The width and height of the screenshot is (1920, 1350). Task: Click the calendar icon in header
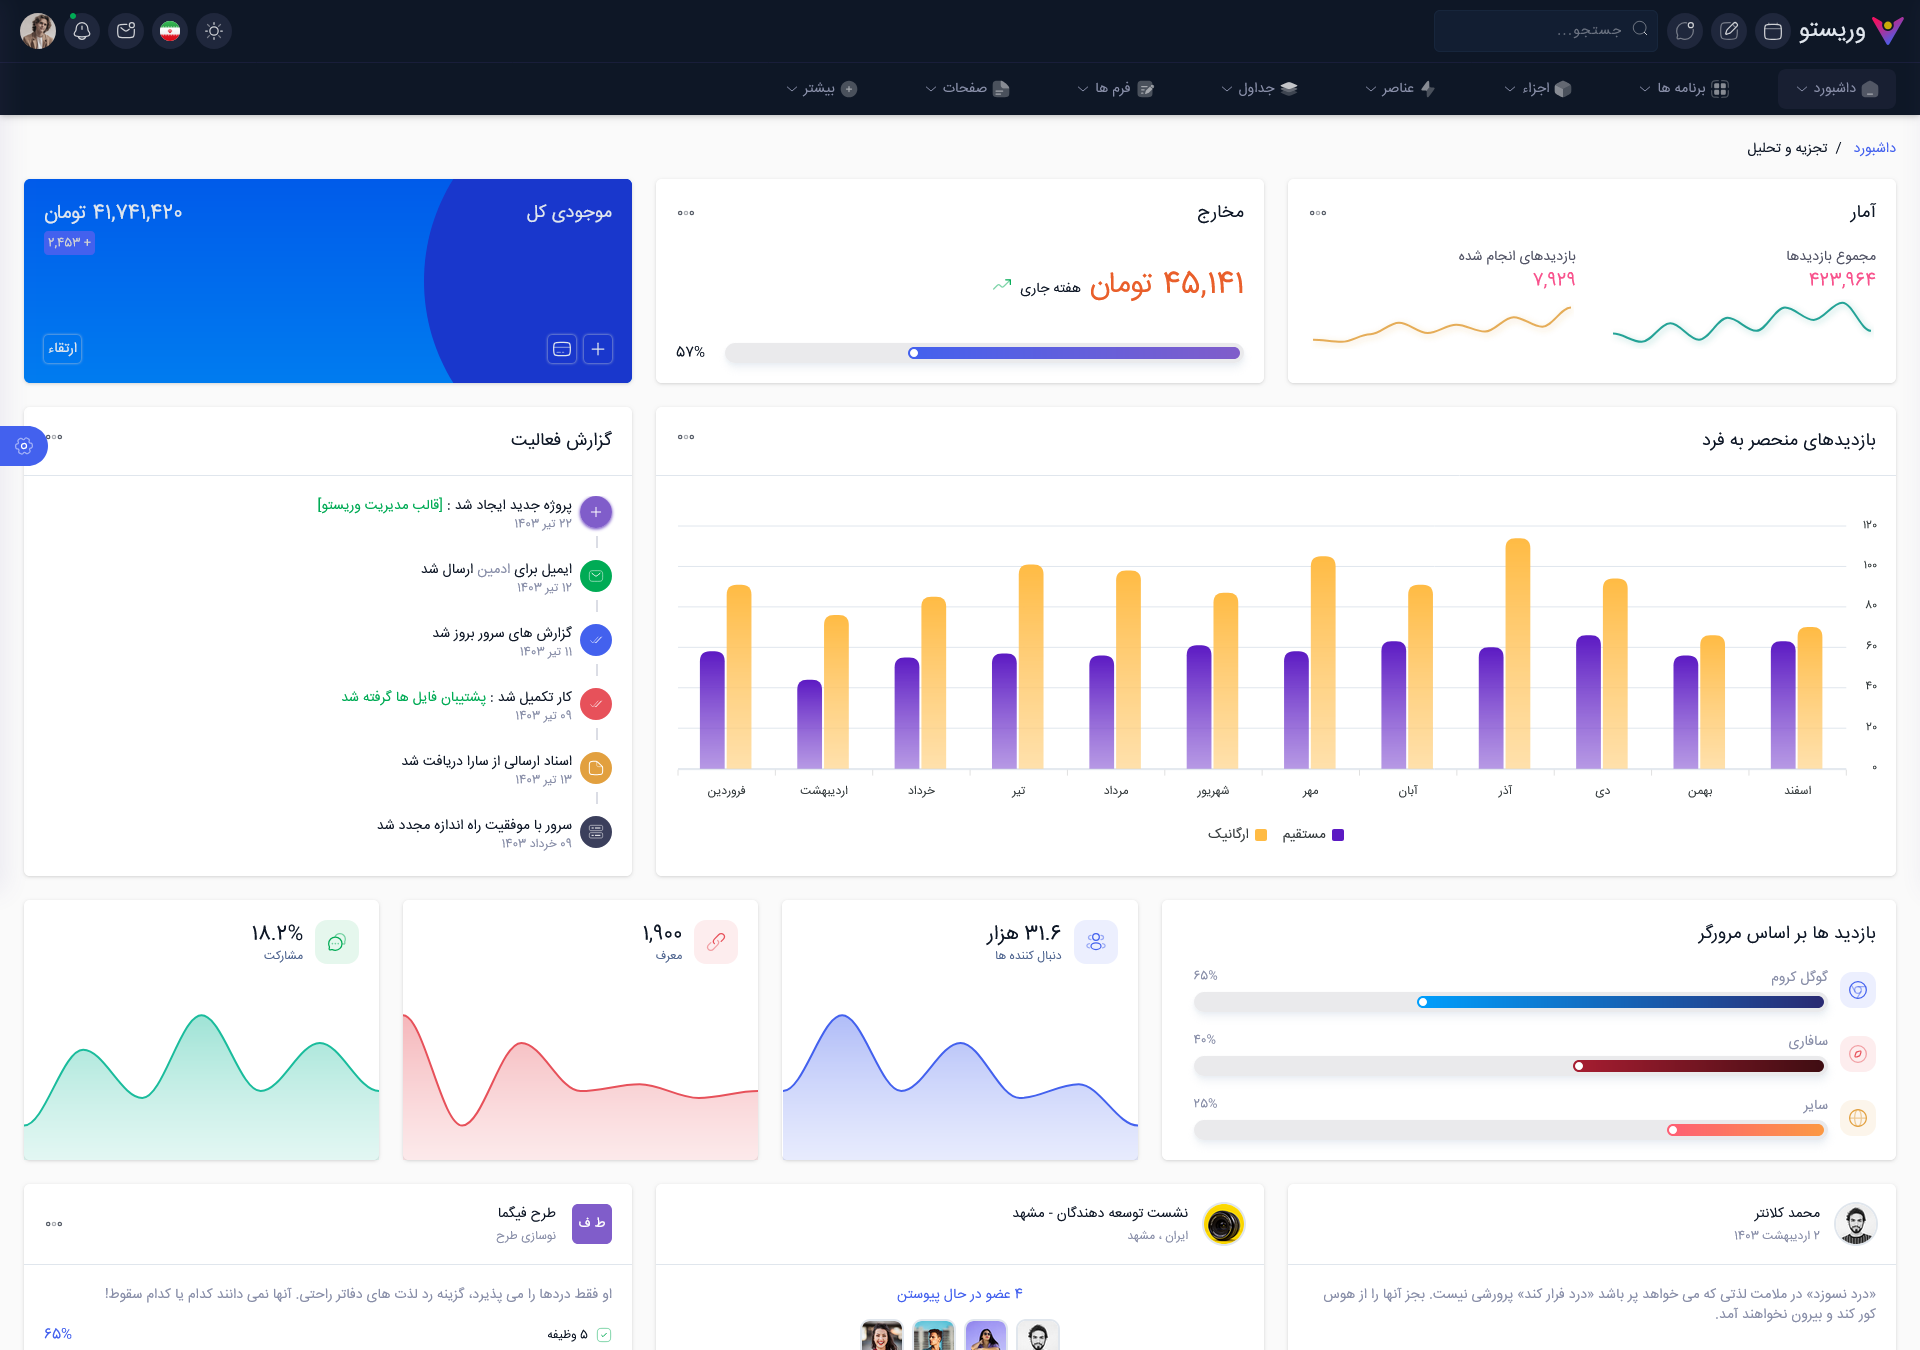[x=1773, y=31]
